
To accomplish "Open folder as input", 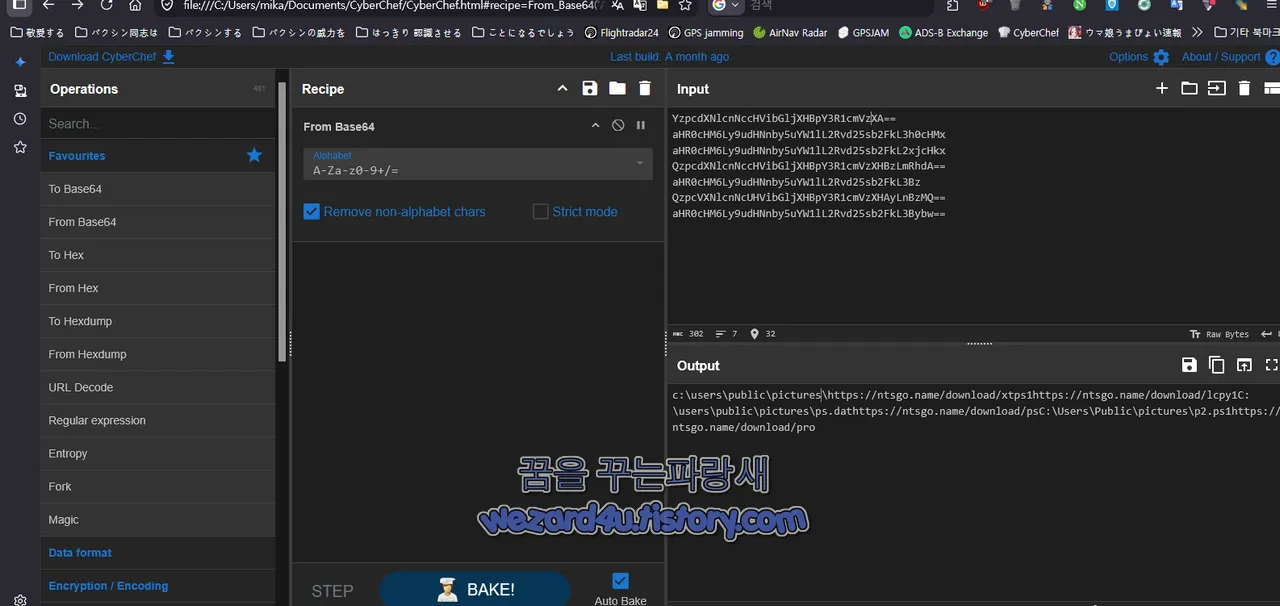I will [x=1189, y=89].
